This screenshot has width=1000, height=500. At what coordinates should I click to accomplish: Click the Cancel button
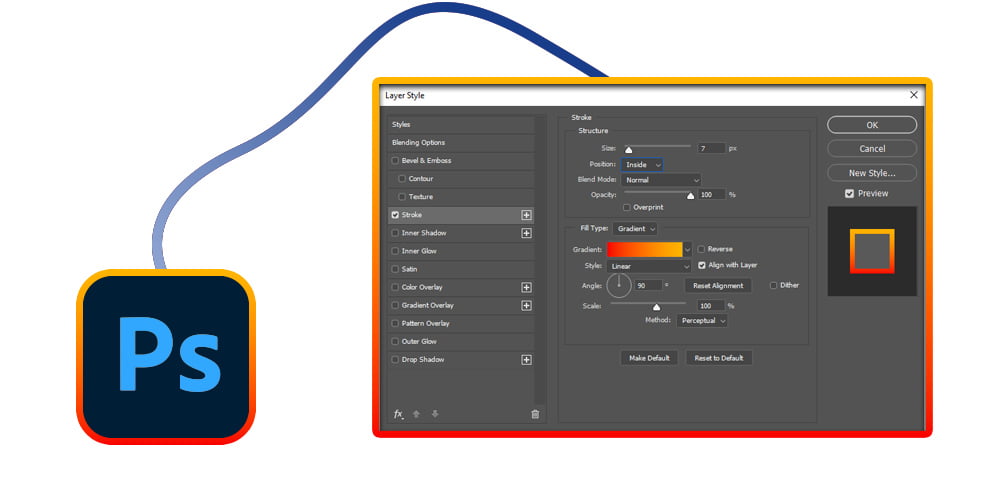pyautogui.click(x=872, y=149)
